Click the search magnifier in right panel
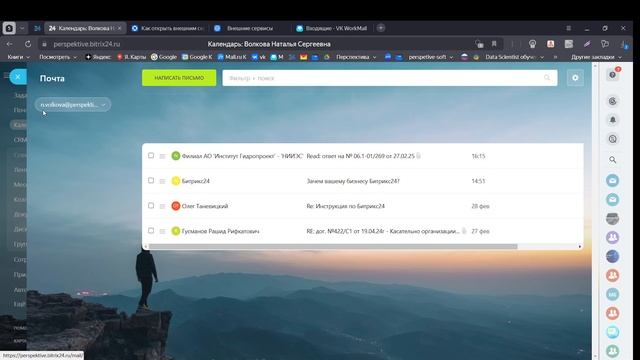The height and width of the screenshot is (360, 640). (x=613, y=160)
